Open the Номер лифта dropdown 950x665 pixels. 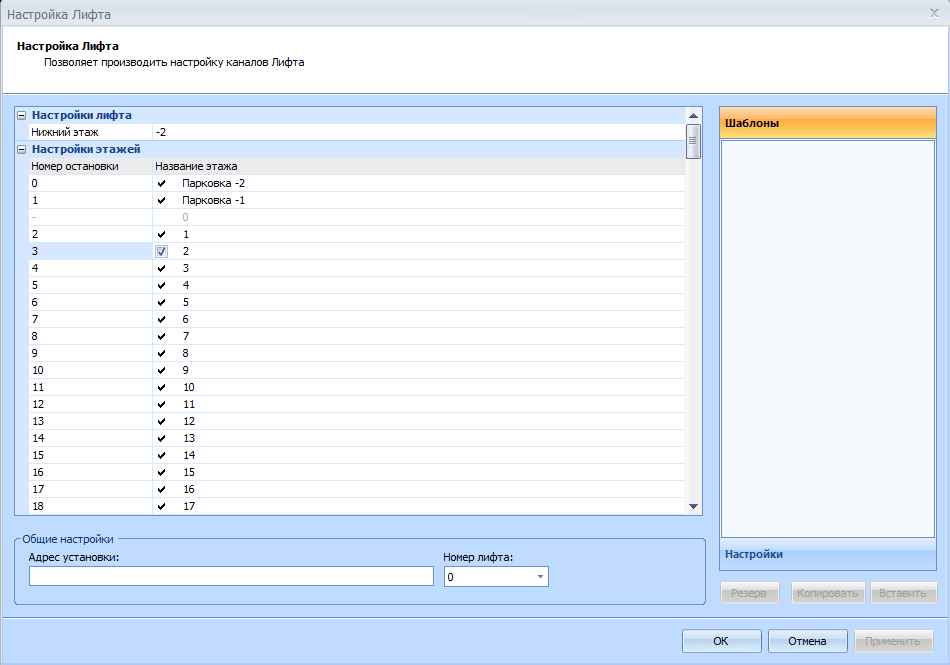click(540, 577)
